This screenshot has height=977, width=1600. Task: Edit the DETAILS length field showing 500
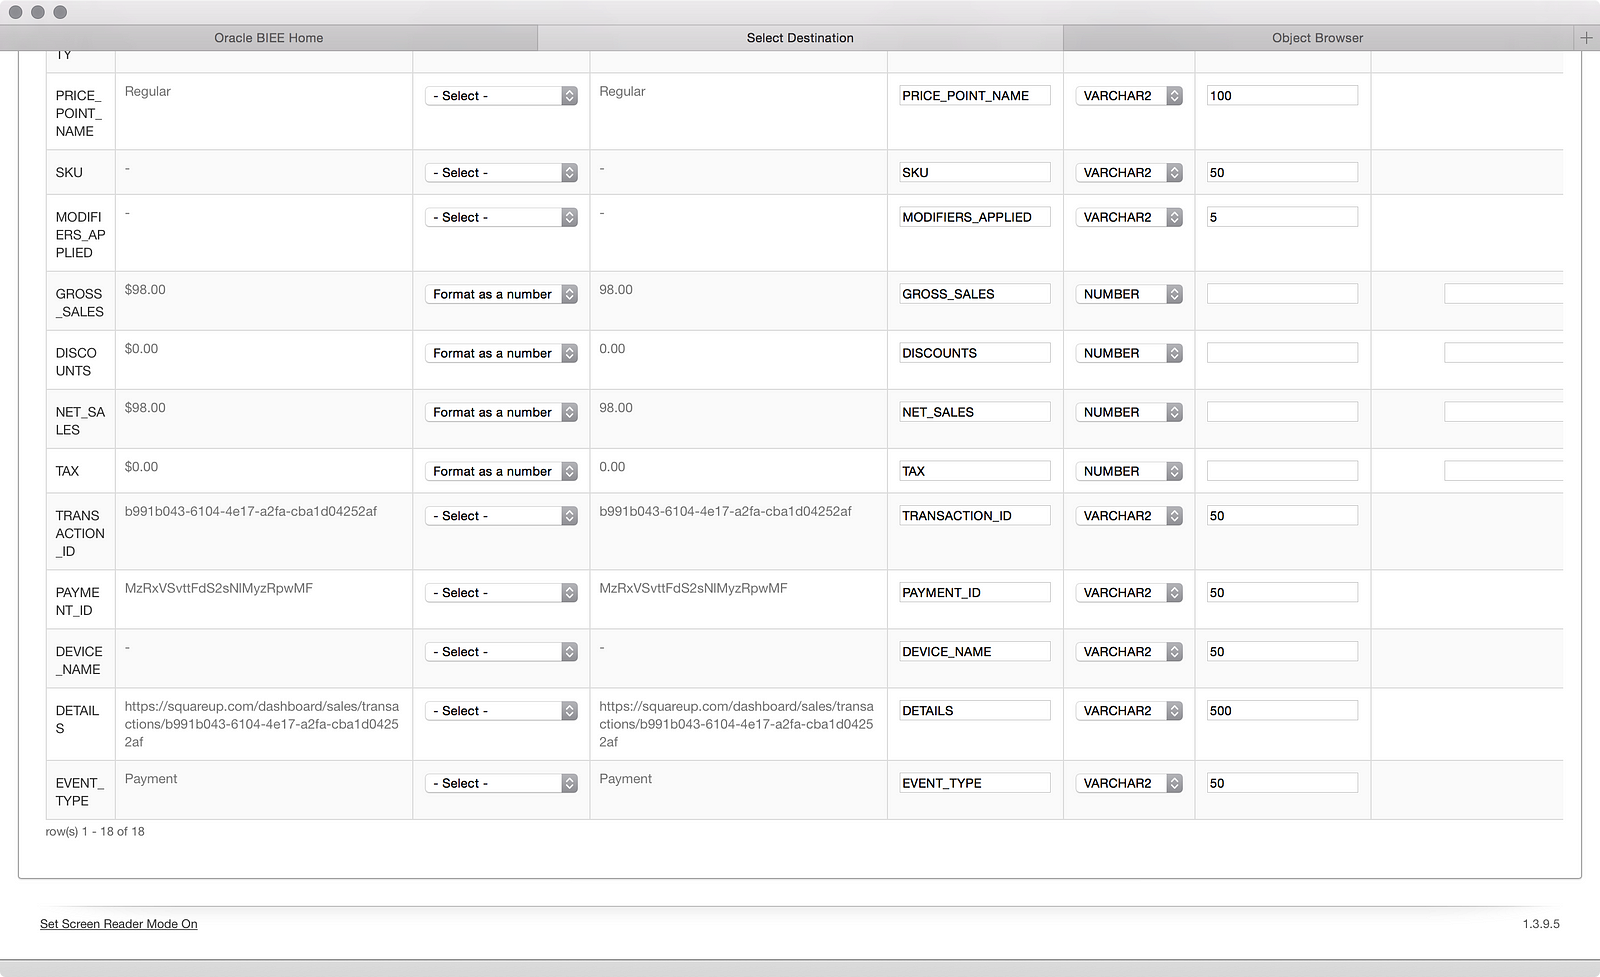1282,711
